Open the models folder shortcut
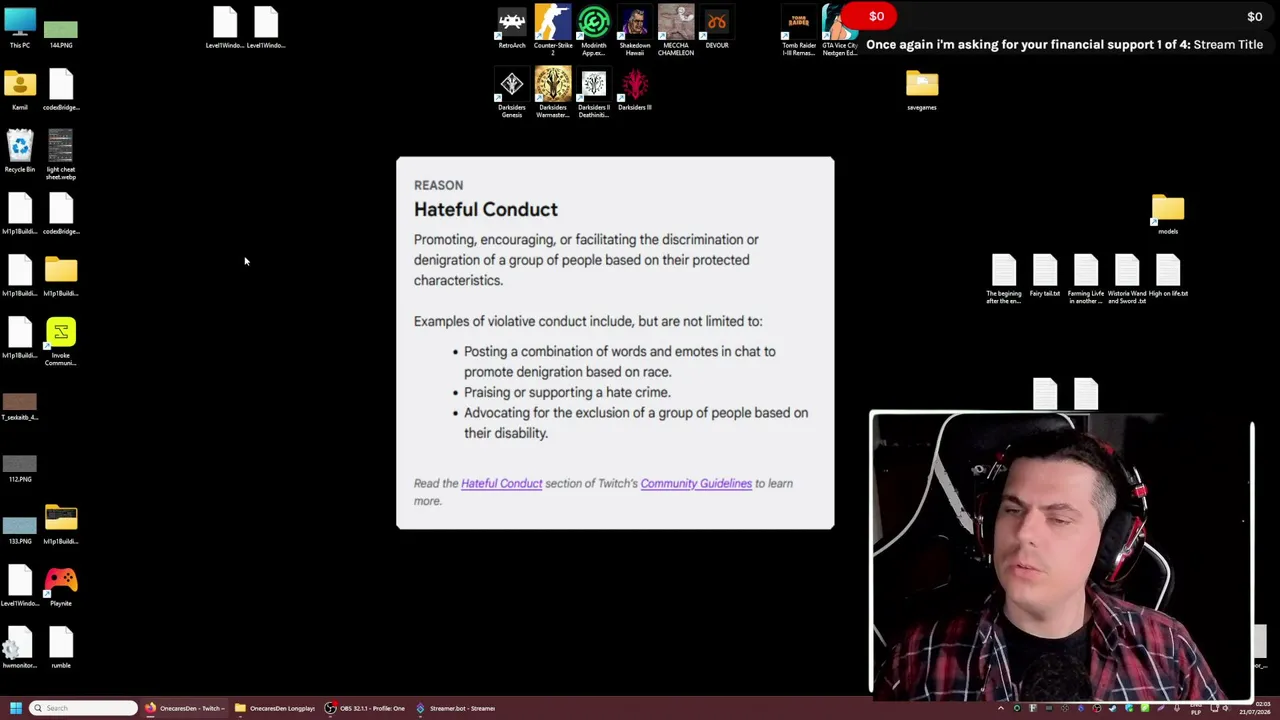1280x720 pixels. coord(1168,213)
